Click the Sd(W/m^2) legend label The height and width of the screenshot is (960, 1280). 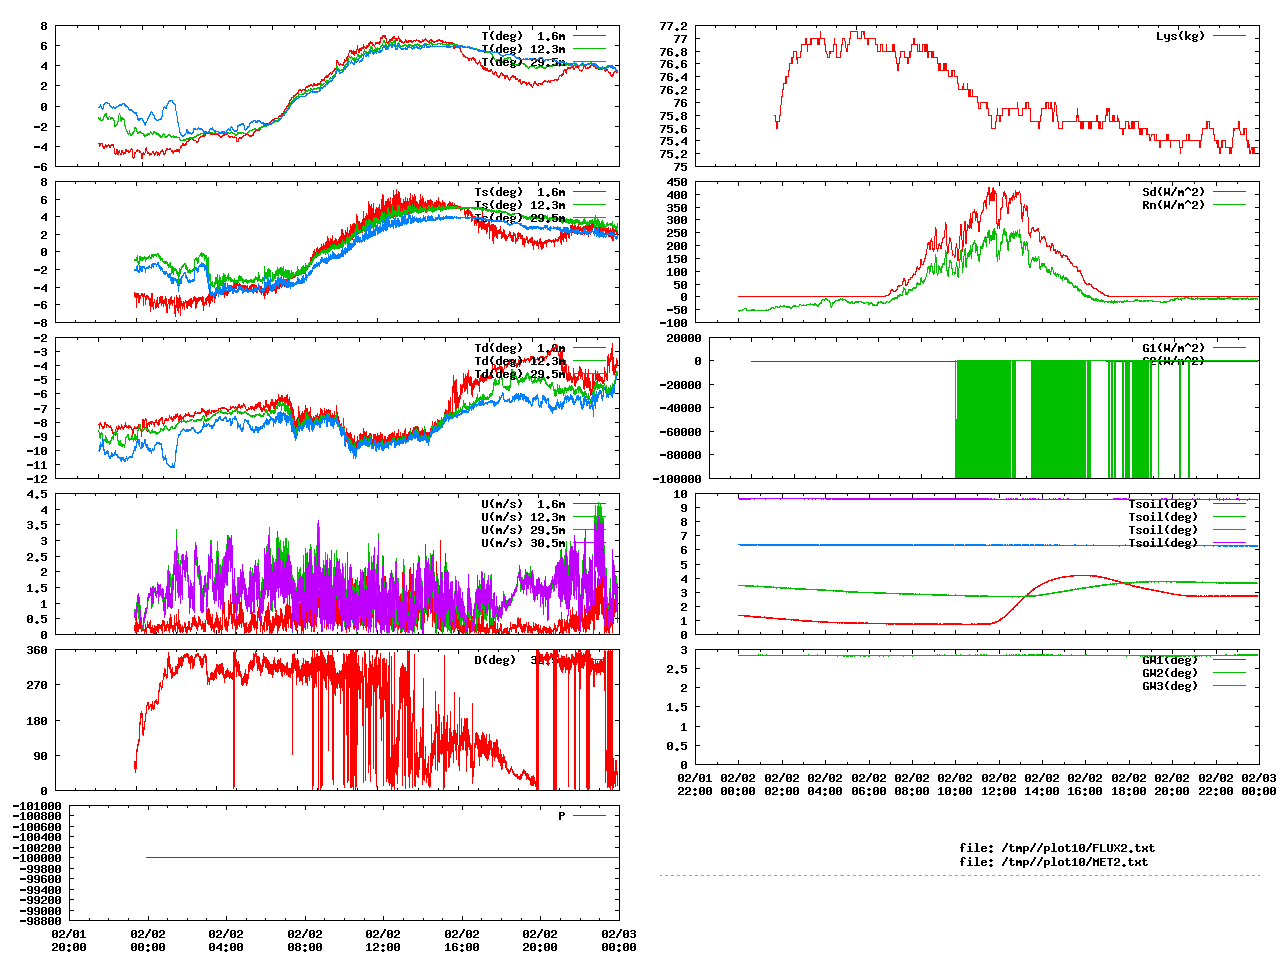(1174, 192)
